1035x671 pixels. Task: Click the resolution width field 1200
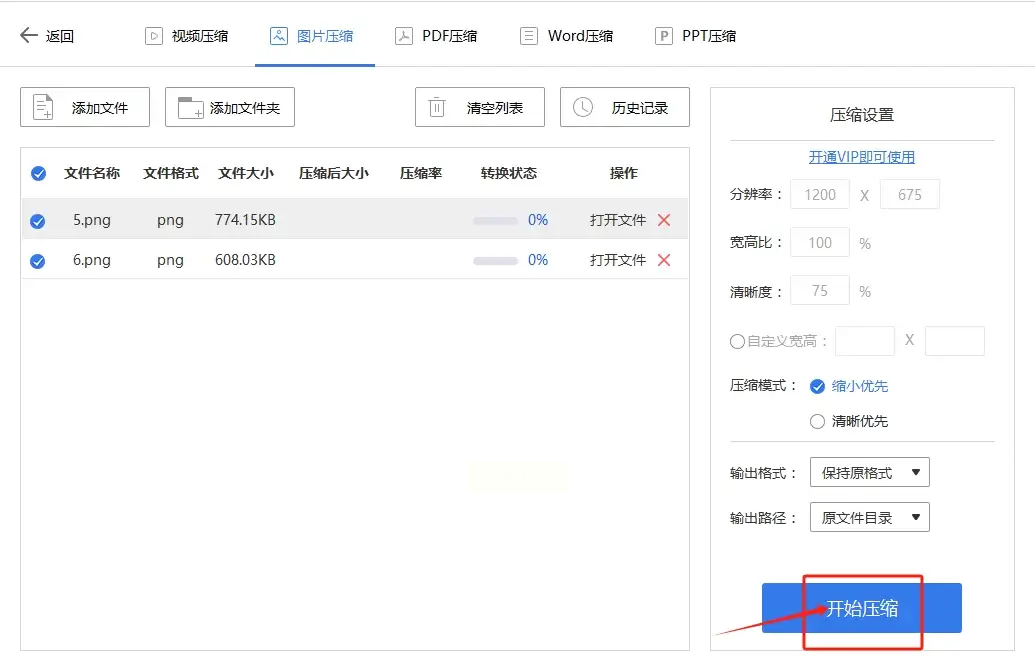tap(820, 194)
